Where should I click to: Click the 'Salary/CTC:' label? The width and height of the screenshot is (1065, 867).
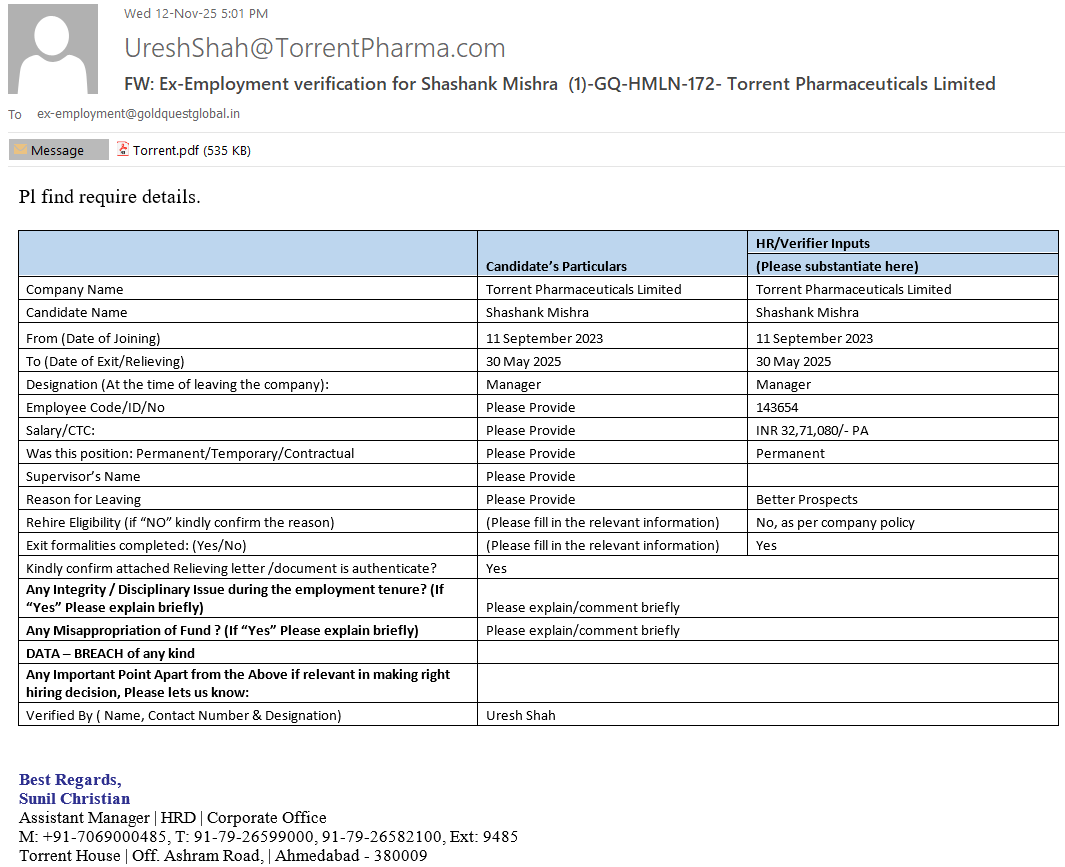point(60,431)
